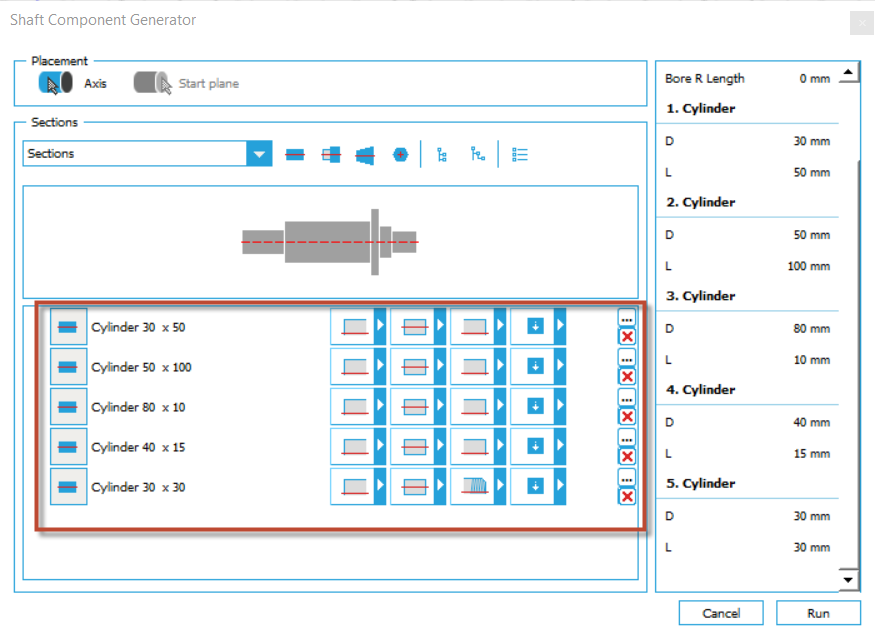Select the hexagon Polygon section icon
Image resolution: width=875 pixels, height=639 pixels.
coord(399,154)
